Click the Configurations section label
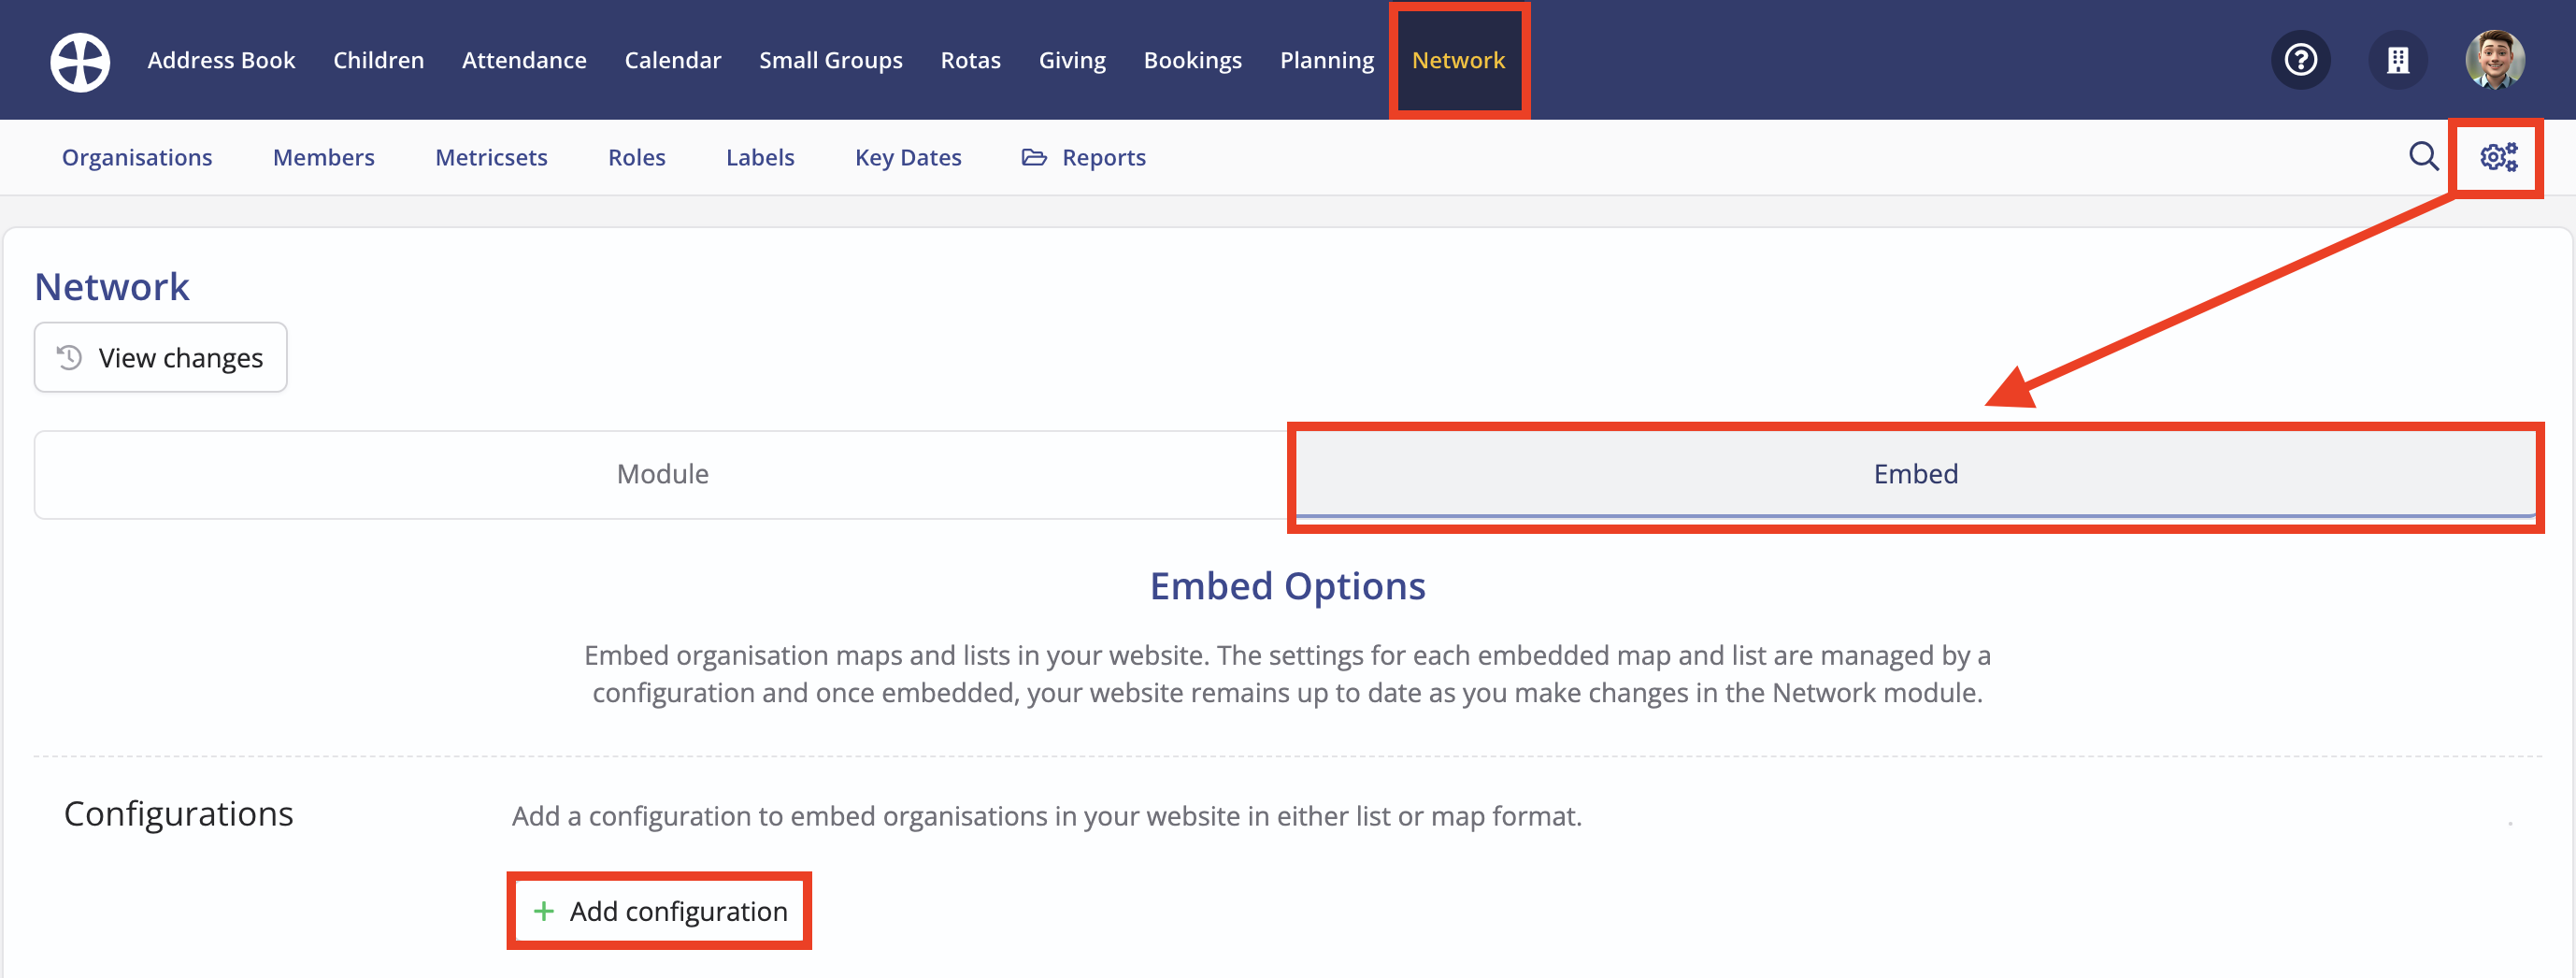This screenshot has height=978, width=2576. coord(179,814)
